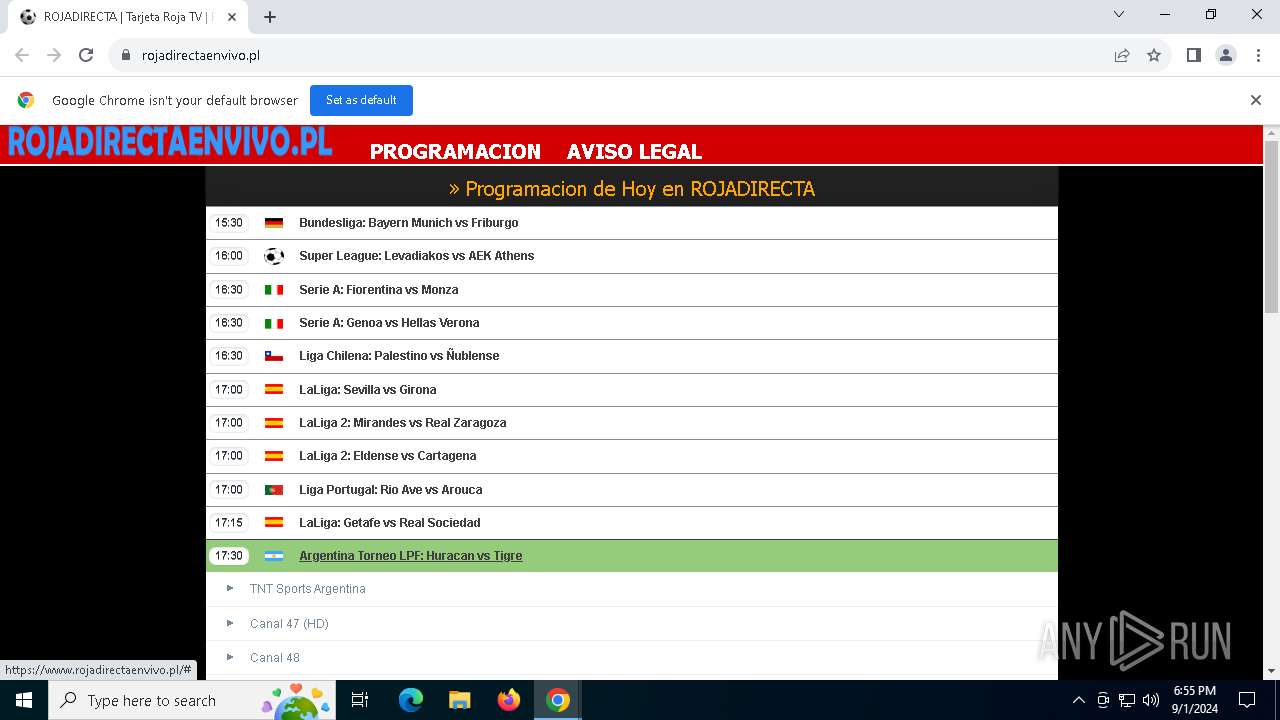Expand Bundesliga: Bayern Munich vs Friburgo

click(x=408, y=223)
